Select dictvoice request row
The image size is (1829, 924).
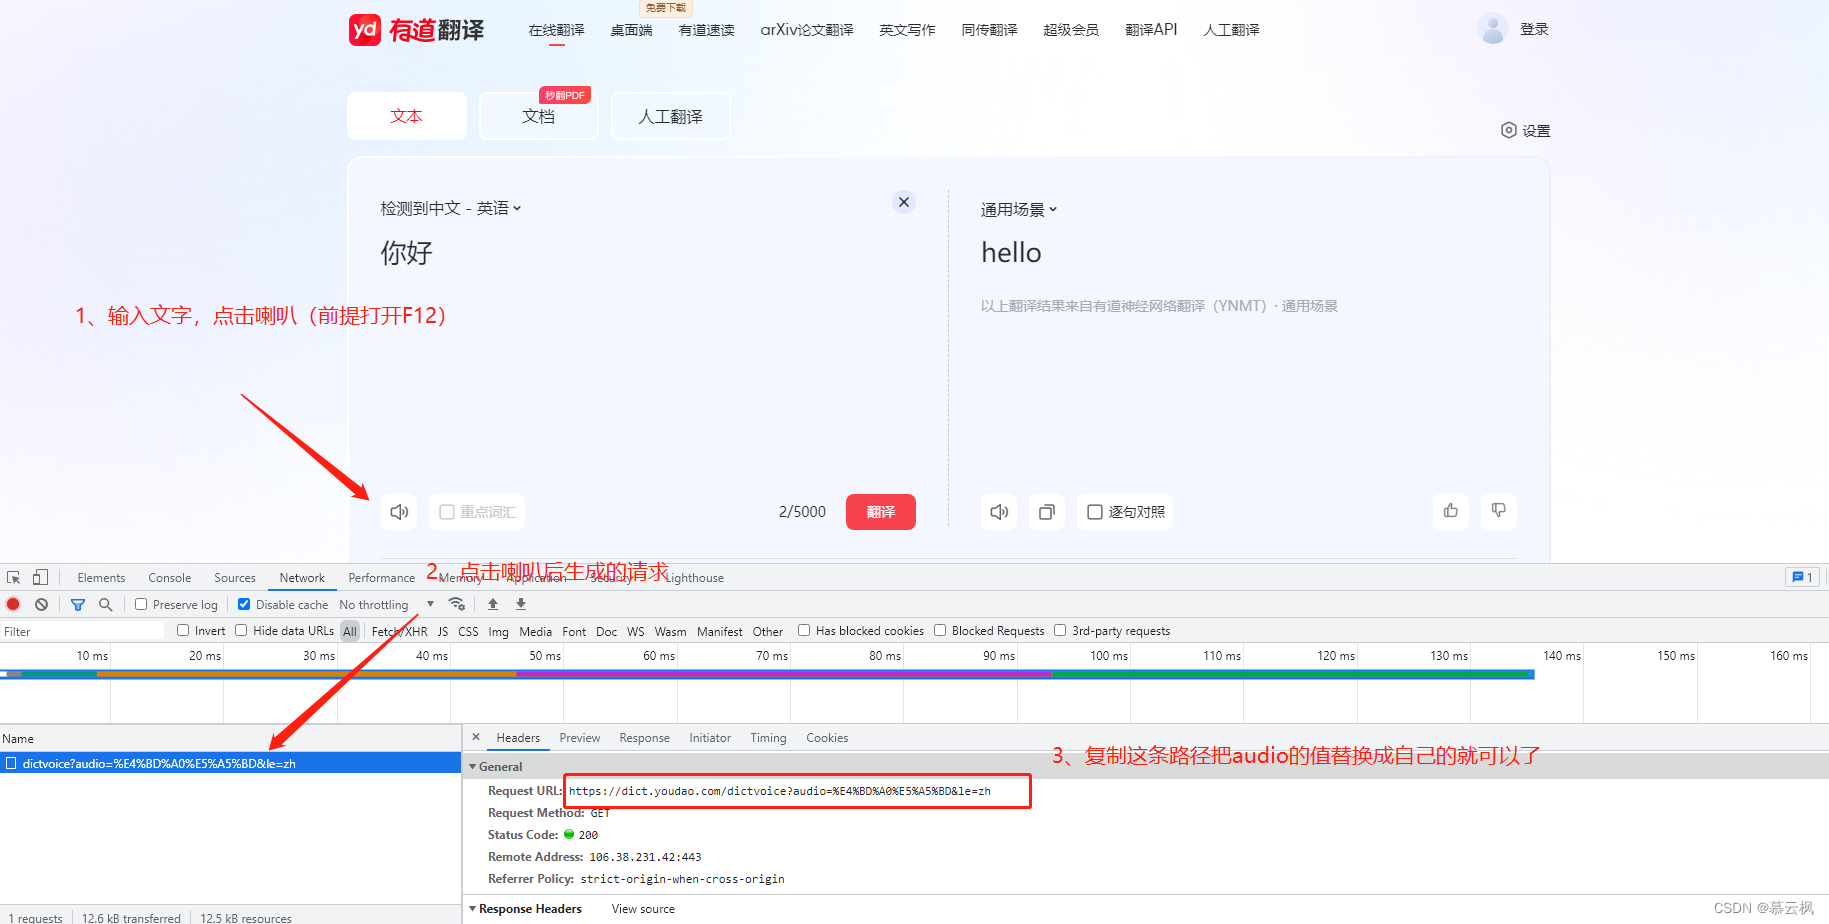click(x=230, y=763)
